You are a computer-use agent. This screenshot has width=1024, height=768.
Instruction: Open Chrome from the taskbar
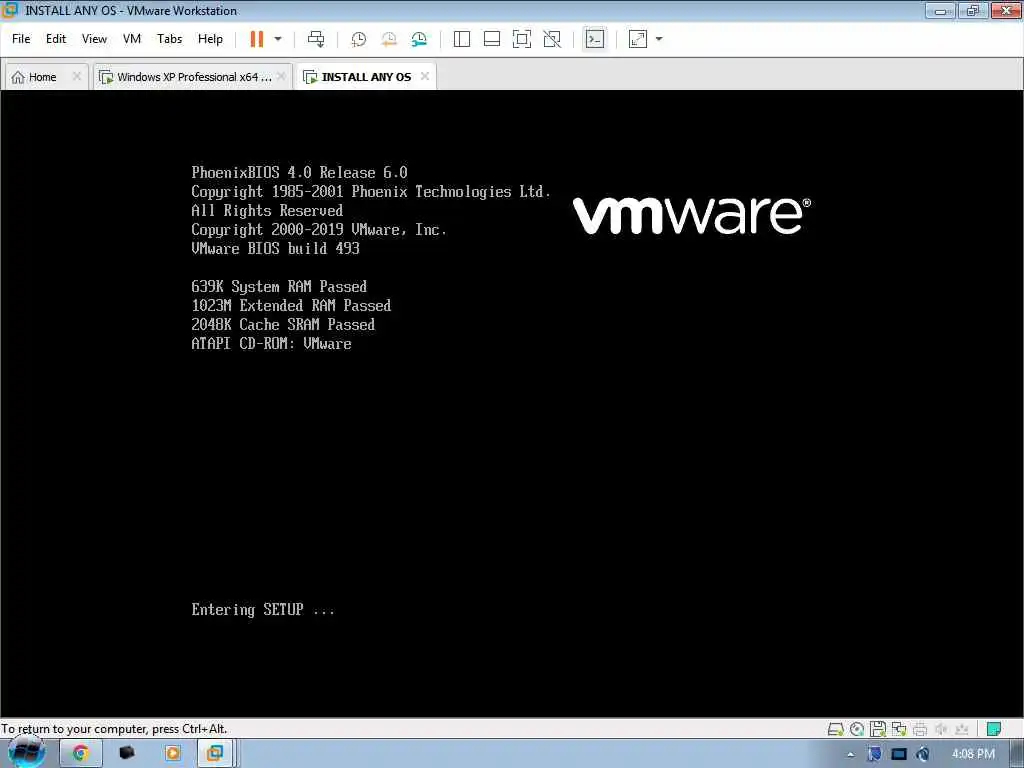pos(81,754)
